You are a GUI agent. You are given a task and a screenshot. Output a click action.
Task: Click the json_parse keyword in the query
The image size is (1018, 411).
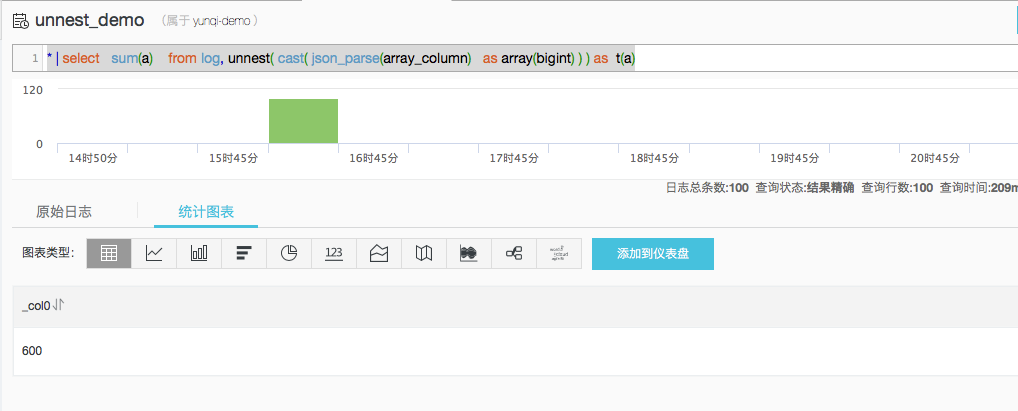click(x=345, y=58)
